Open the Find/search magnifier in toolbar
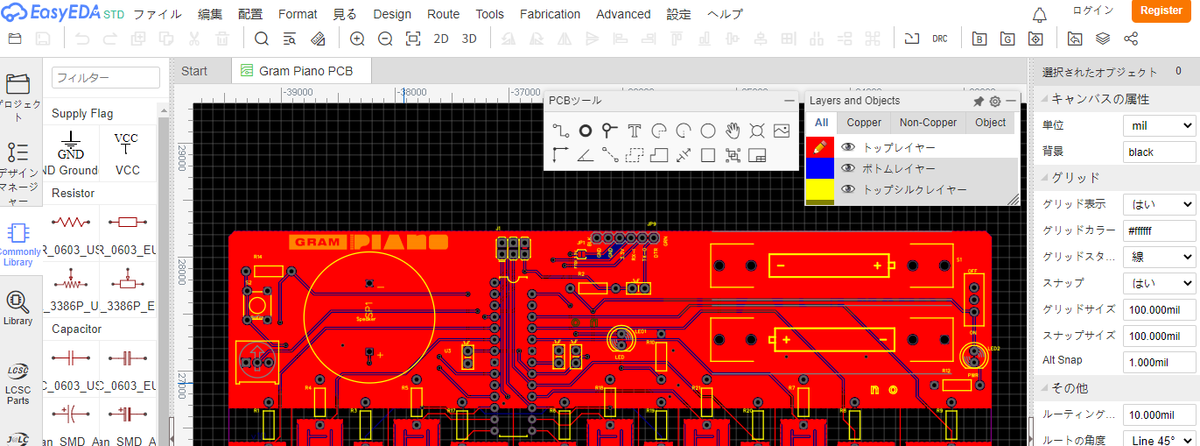The image size is (1200, 446). point(261,39)
